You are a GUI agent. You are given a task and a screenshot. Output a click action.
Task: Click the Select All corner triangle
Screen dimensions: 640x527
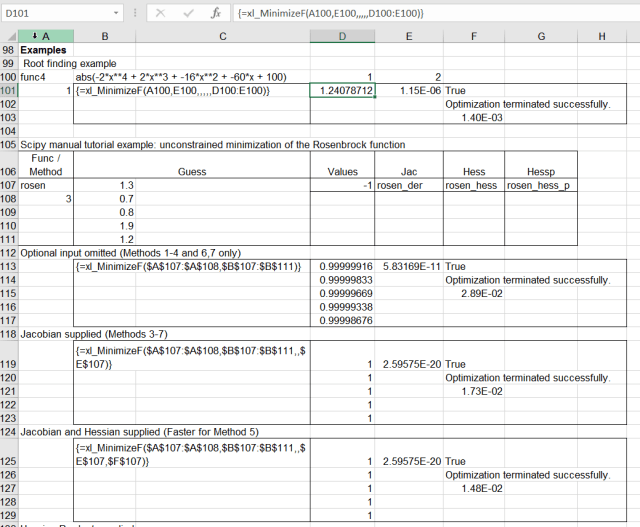point(9,36)
